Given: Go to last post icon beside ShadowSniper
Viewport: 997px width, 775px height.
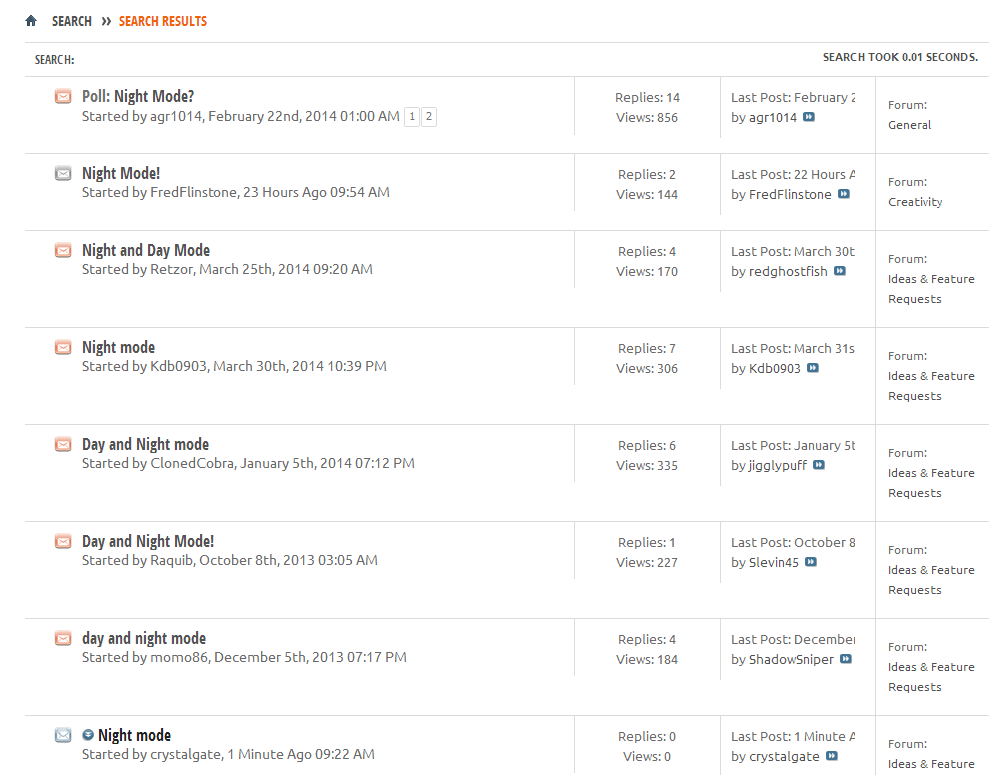Looking at the screenshot, I should pos(846,660).
